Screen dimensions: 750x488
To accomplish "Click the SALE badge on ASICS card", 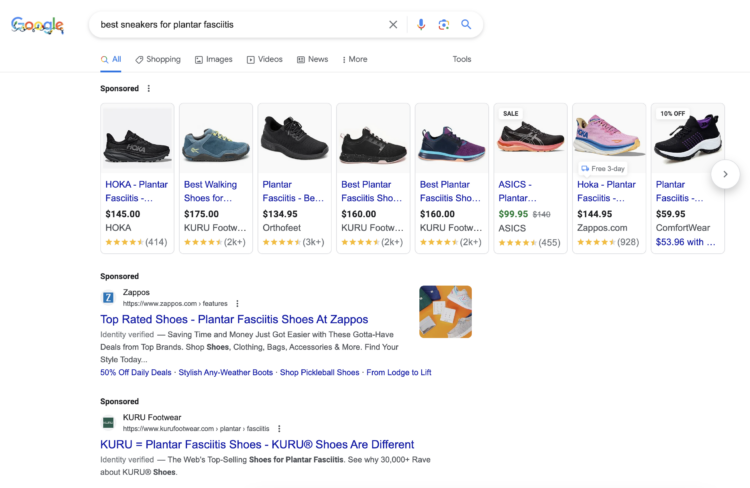I will tap(510, 113).
